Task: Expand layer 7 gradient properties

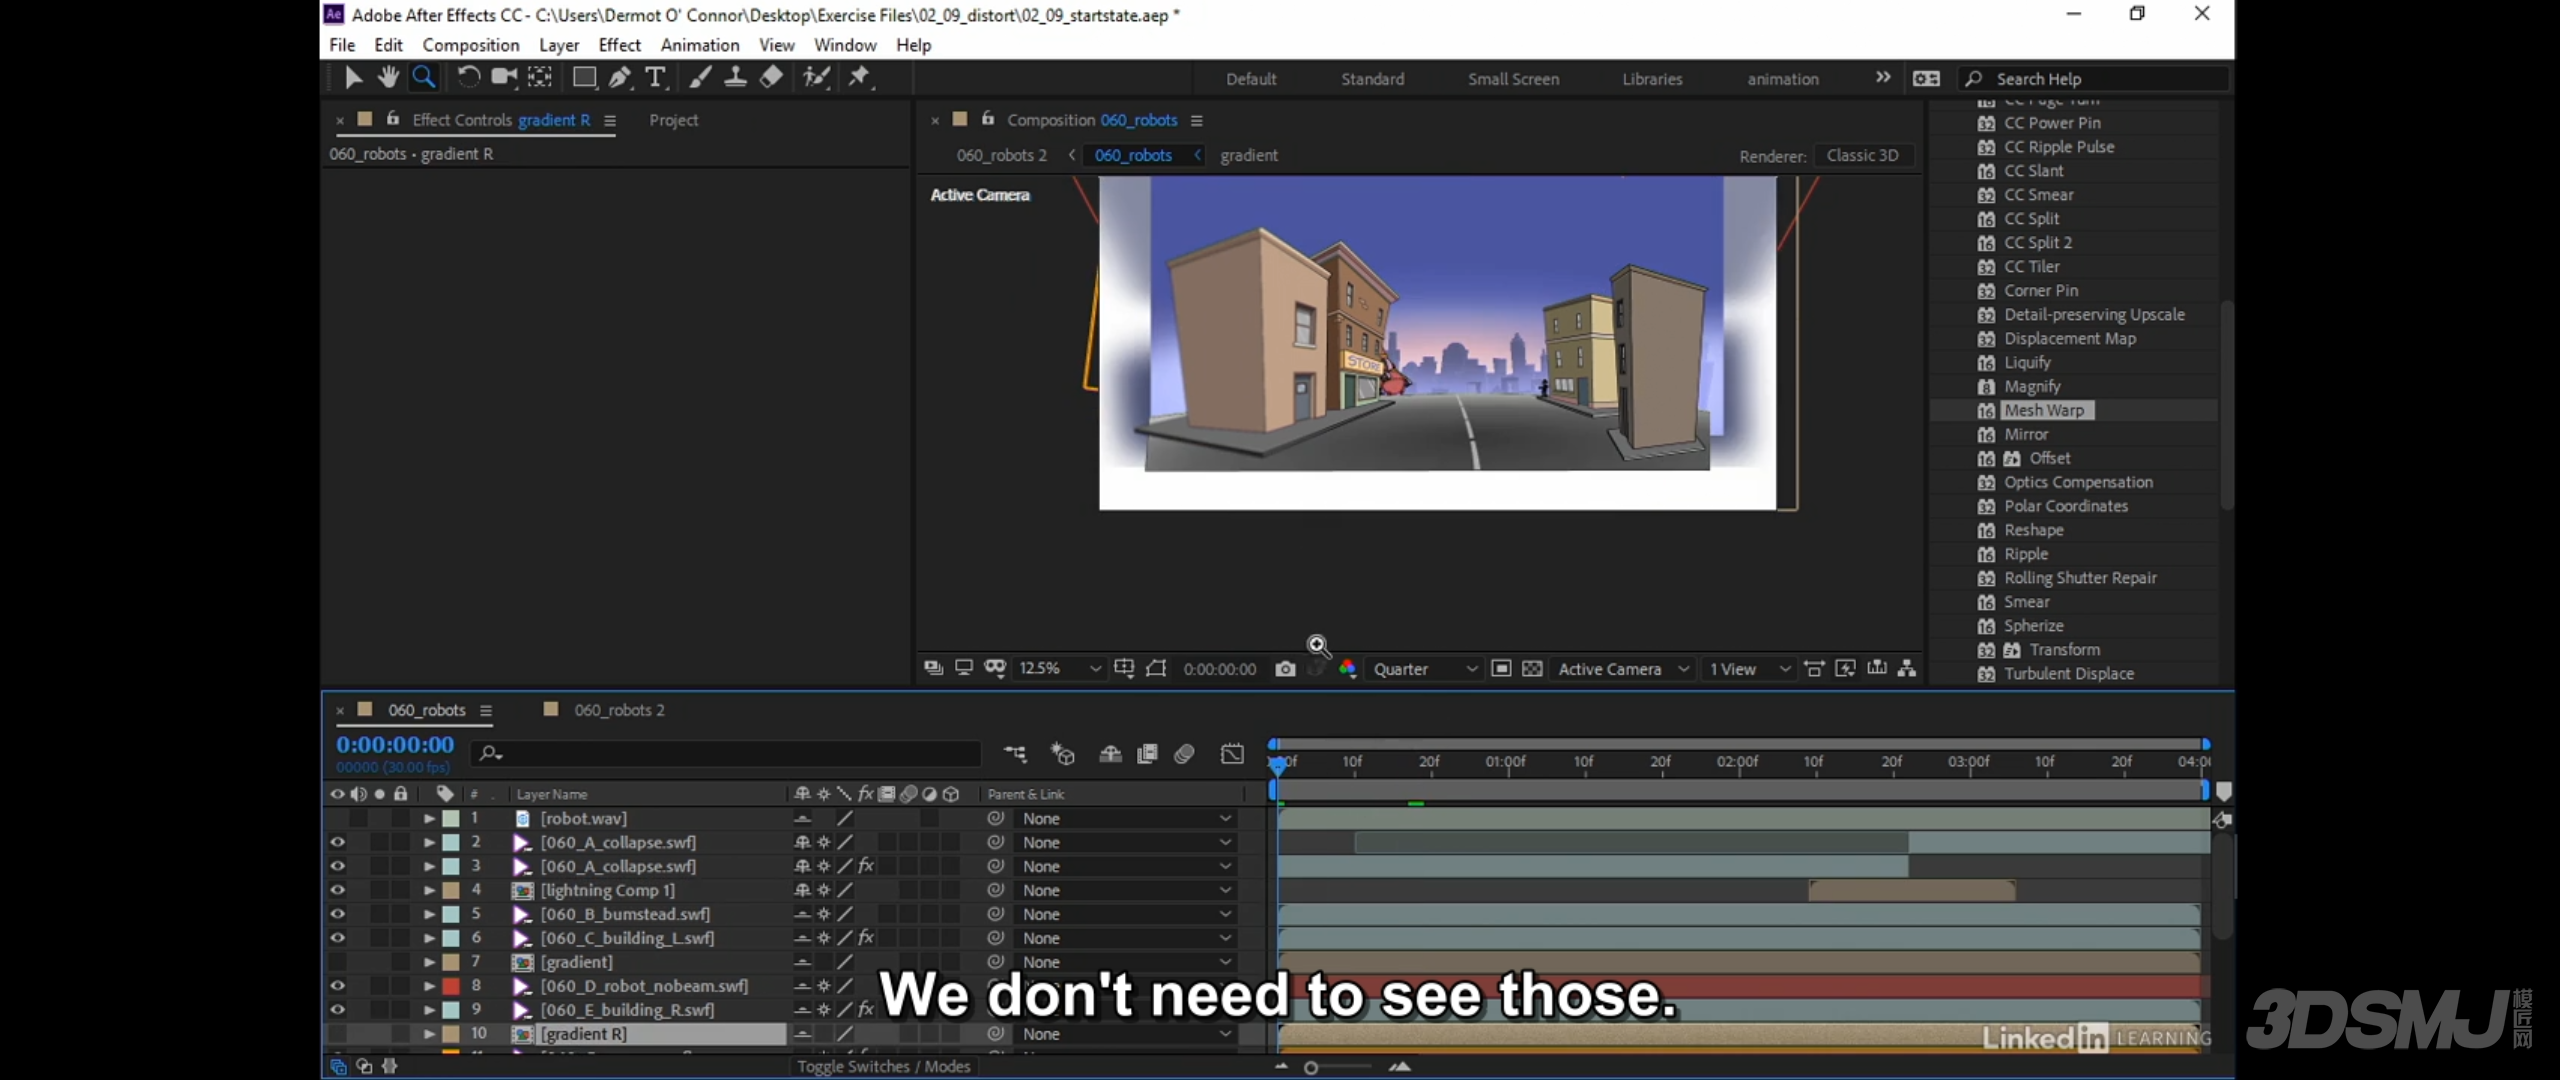Action: (x=429, y=962)
